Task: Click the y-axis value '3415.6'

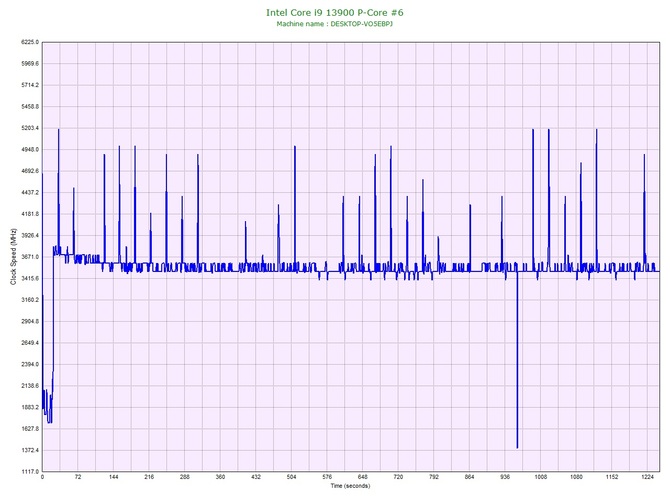Action: click(x=30, y=279)
